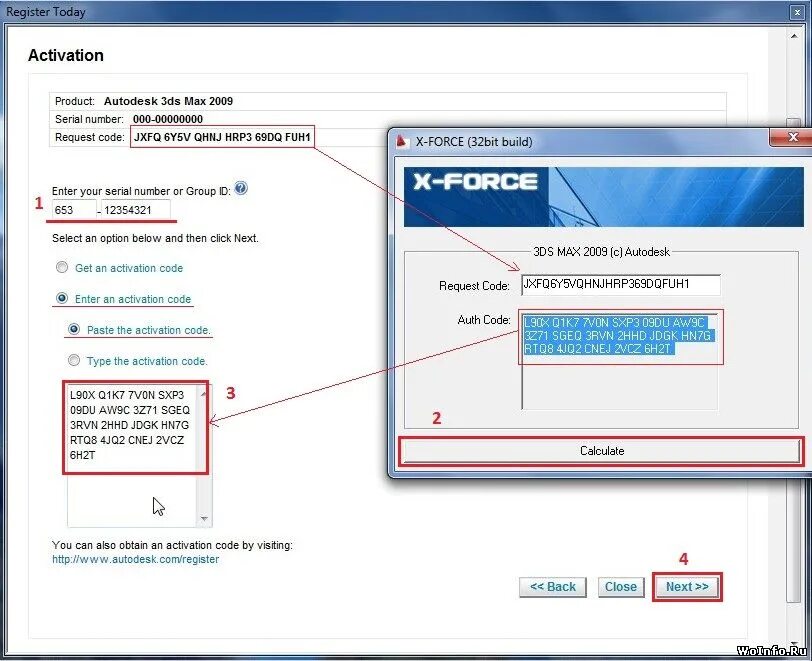Click the product name 'Autodesk 3ds Max 2009'
812x661 pixels.
[168, 101]
